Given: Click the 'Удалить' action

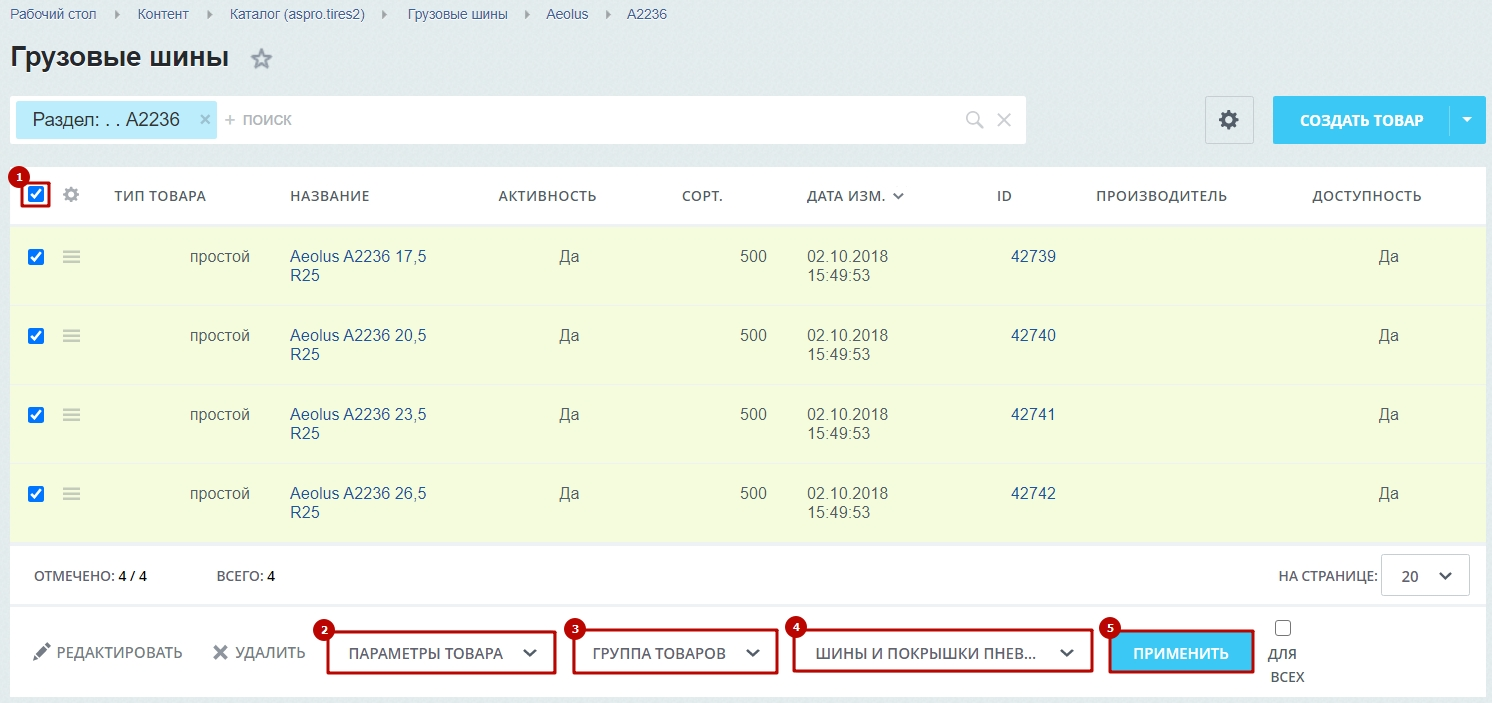Looking at the screenshot, I should tap(259, 652).
